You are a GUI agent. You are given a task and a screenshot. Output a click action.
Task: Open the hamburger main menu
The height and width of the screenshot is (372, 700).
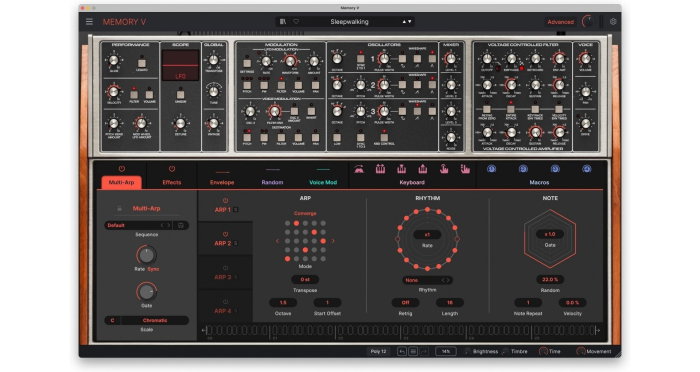tap(89, 21)
